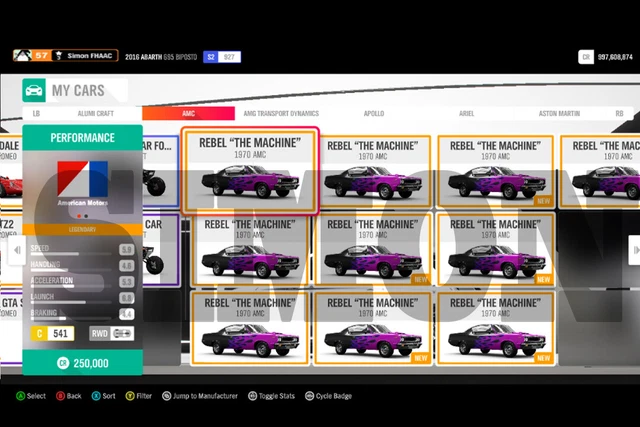Click the Y Filter button icon
Screen dimensions: 640x427
[130, 396]
